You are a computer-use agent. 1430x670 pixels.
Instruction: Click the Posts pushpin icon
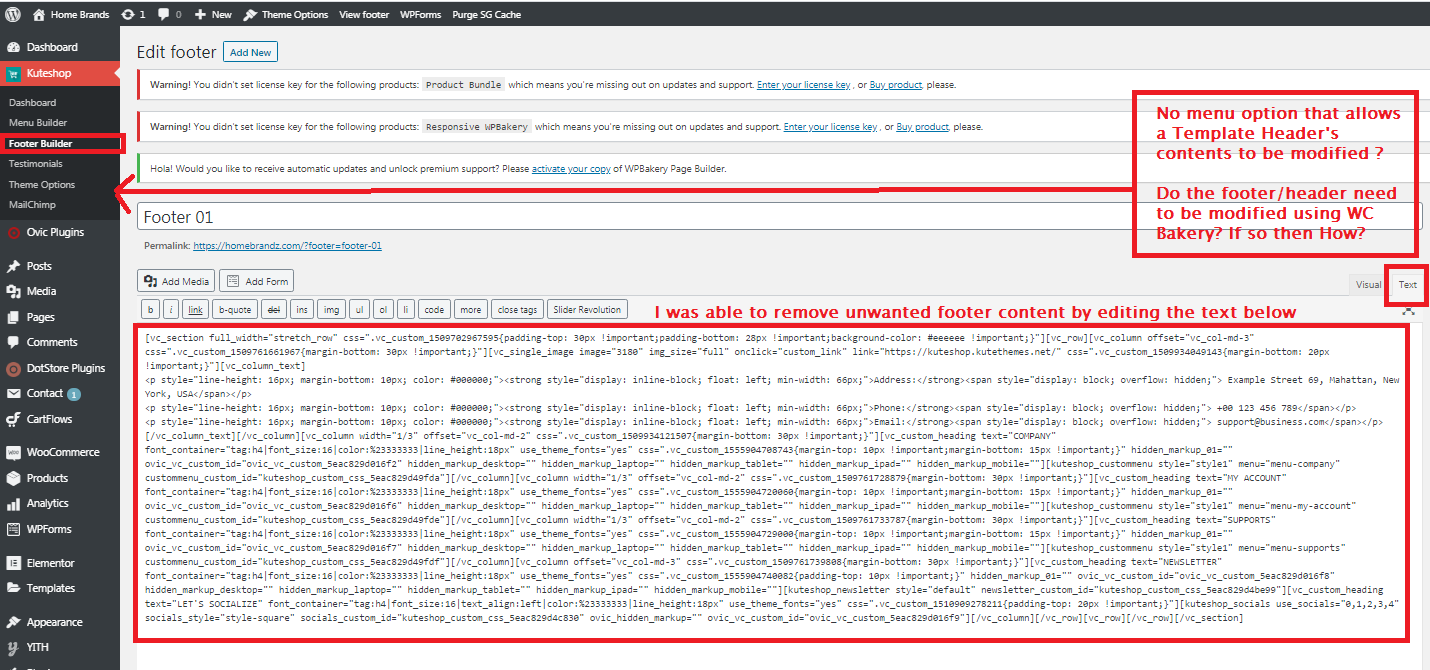point(13,267)
